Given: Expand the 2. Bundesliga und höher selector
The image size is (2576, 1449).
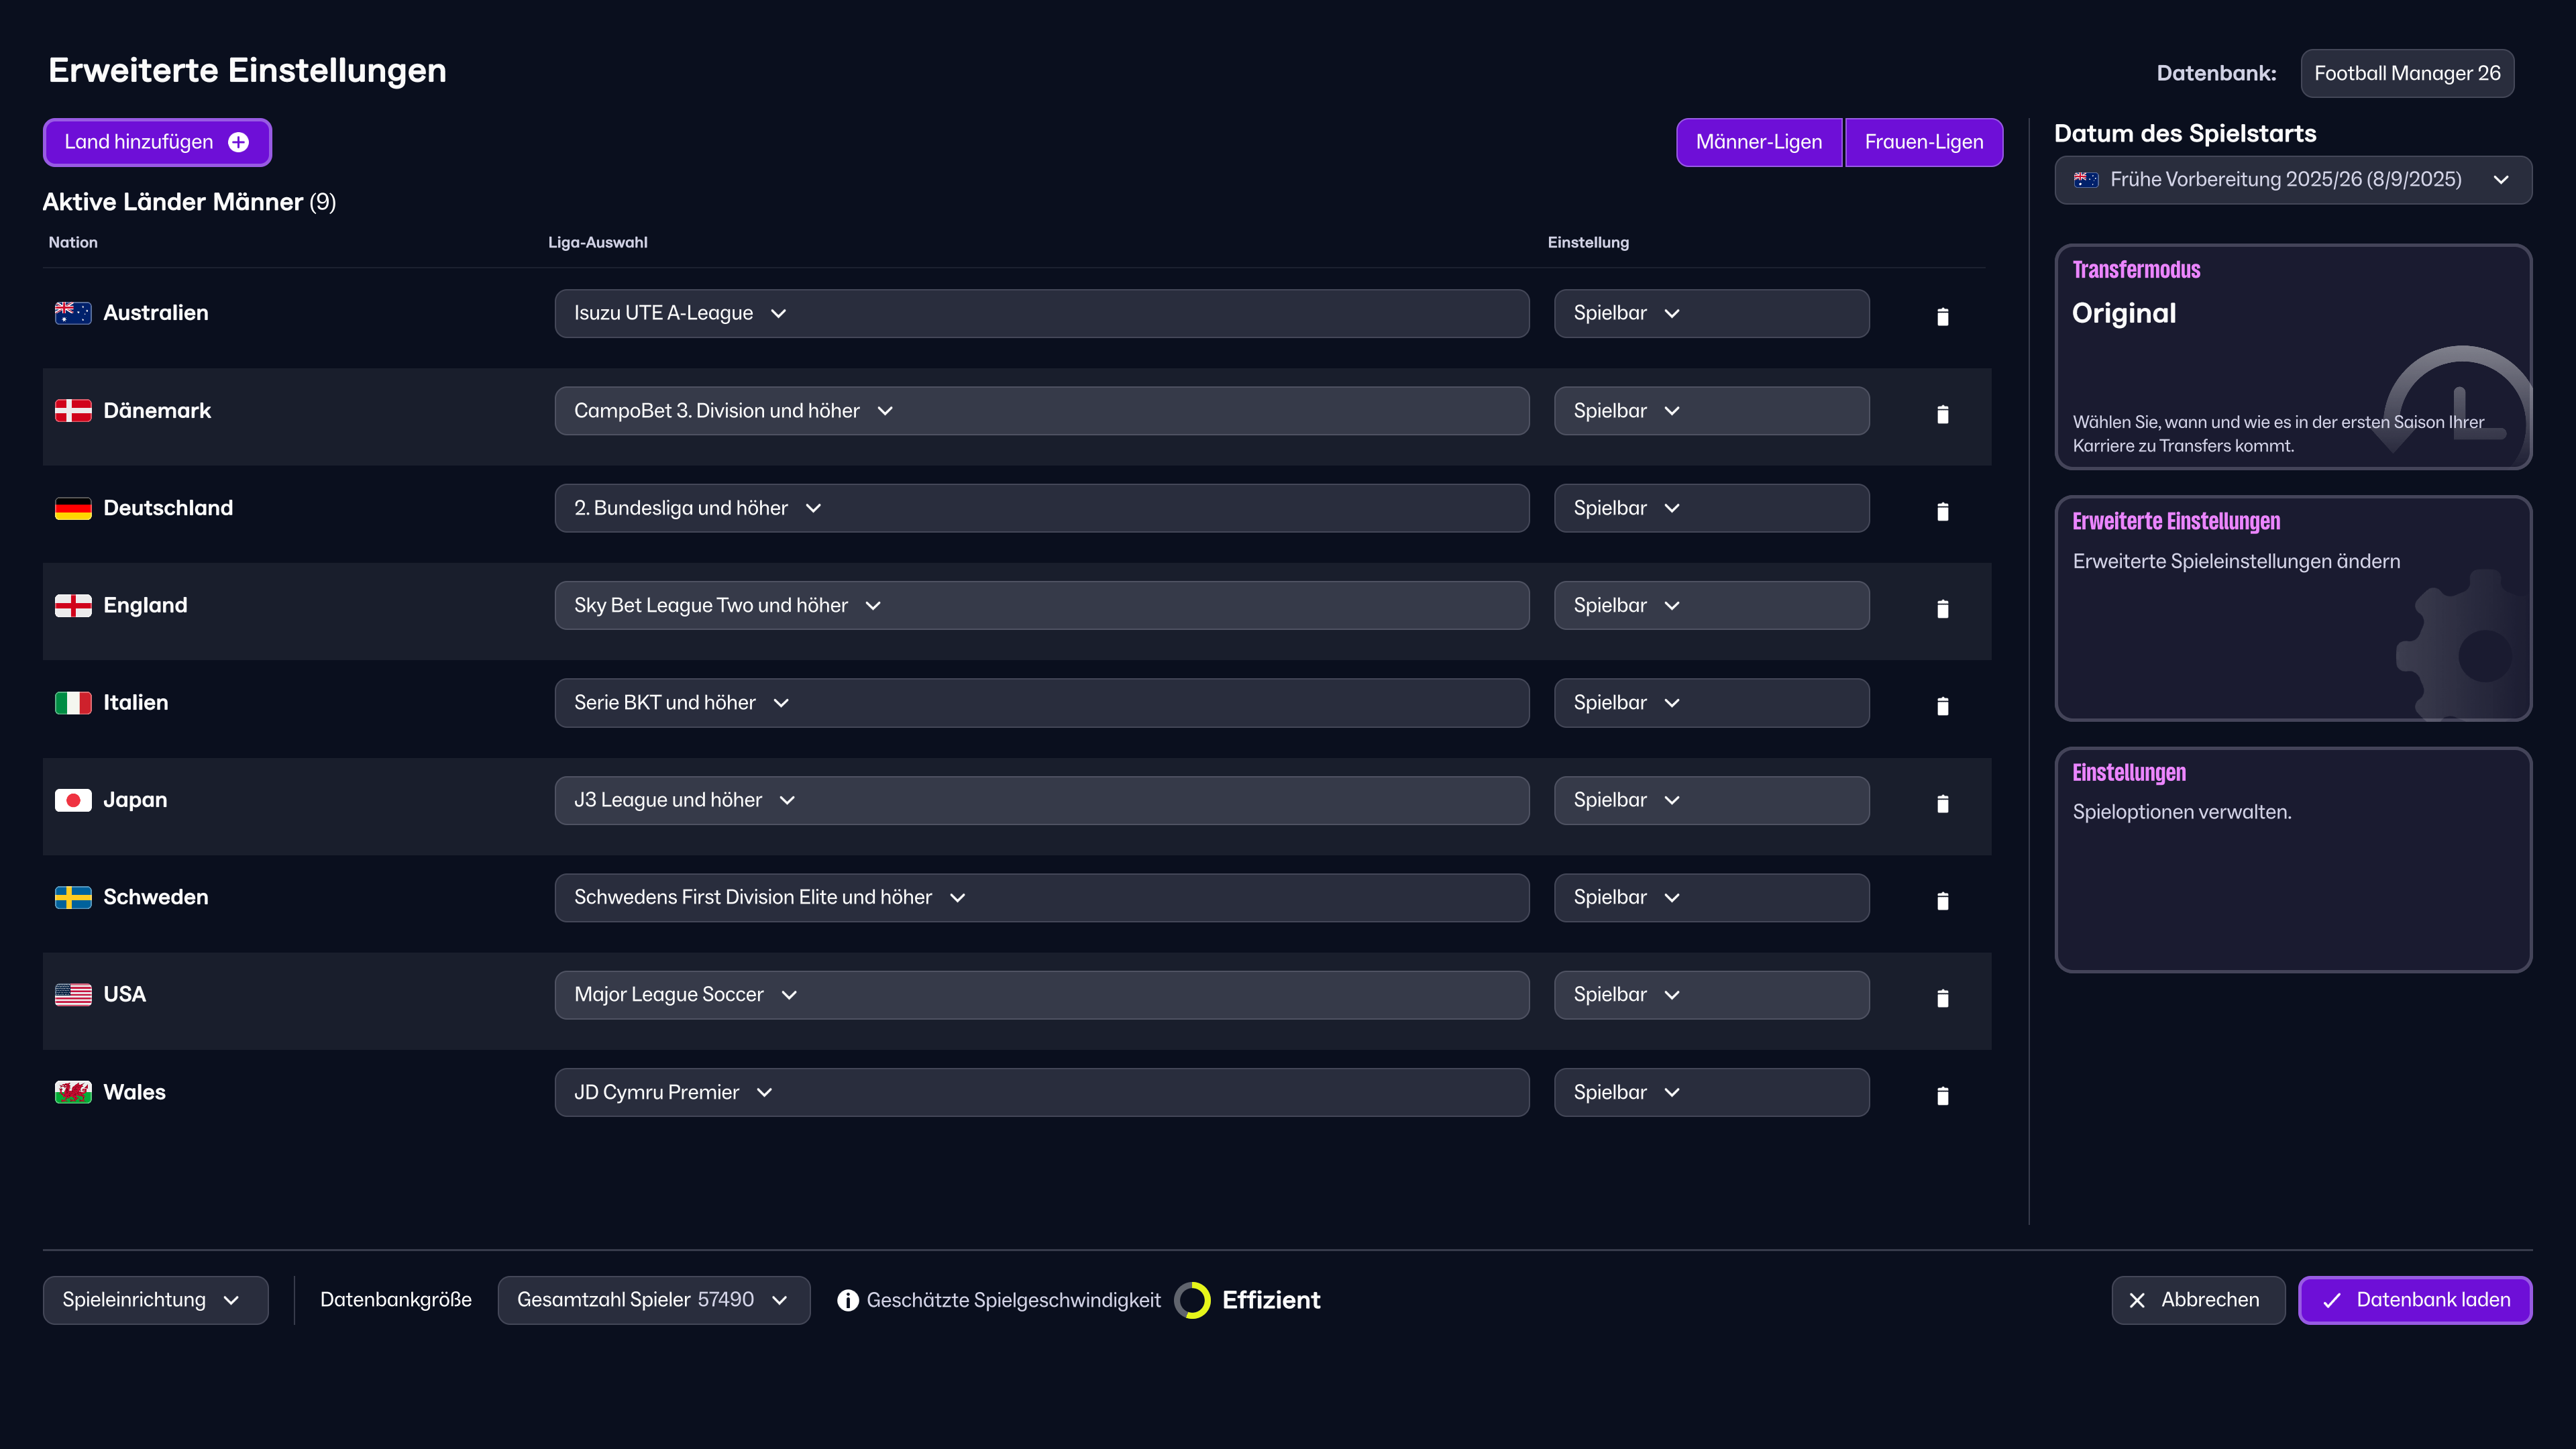Looking at the screenshot, I should coord(812,508).
